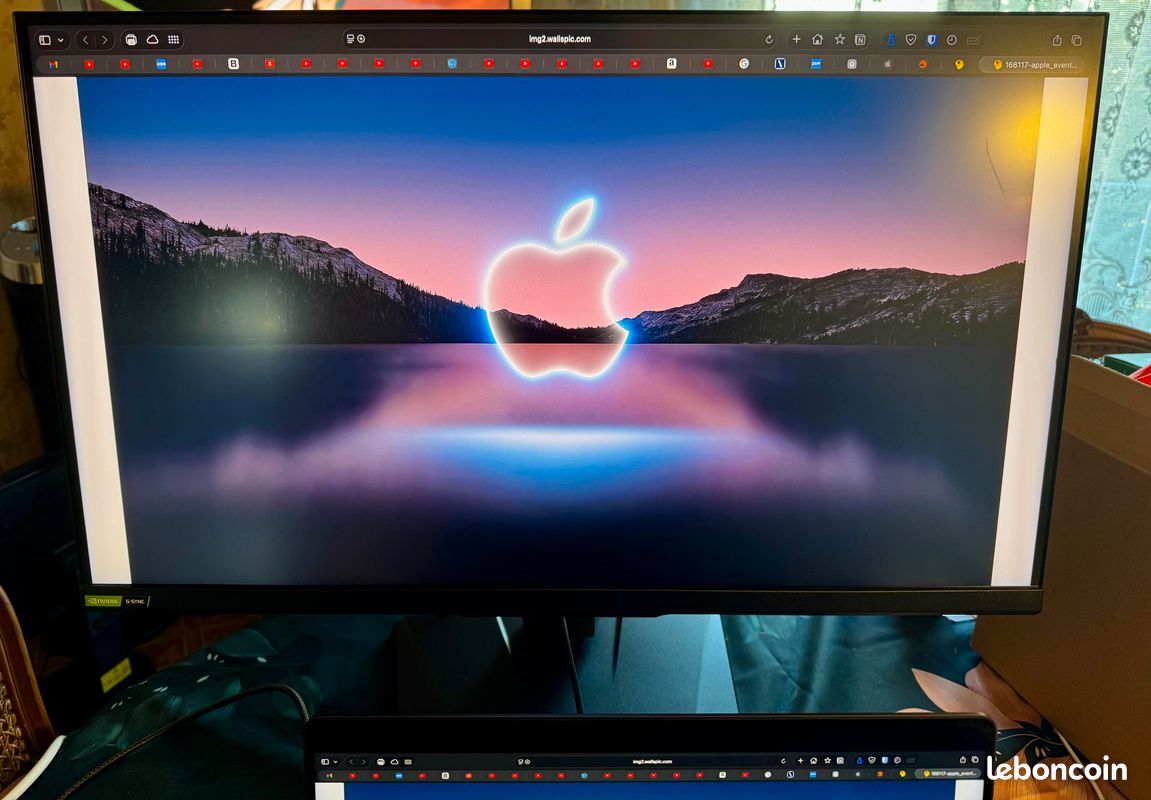Open the page settings icon in address bar
1151x800 pixels.
pyautogui.click(x=351, y=39)
